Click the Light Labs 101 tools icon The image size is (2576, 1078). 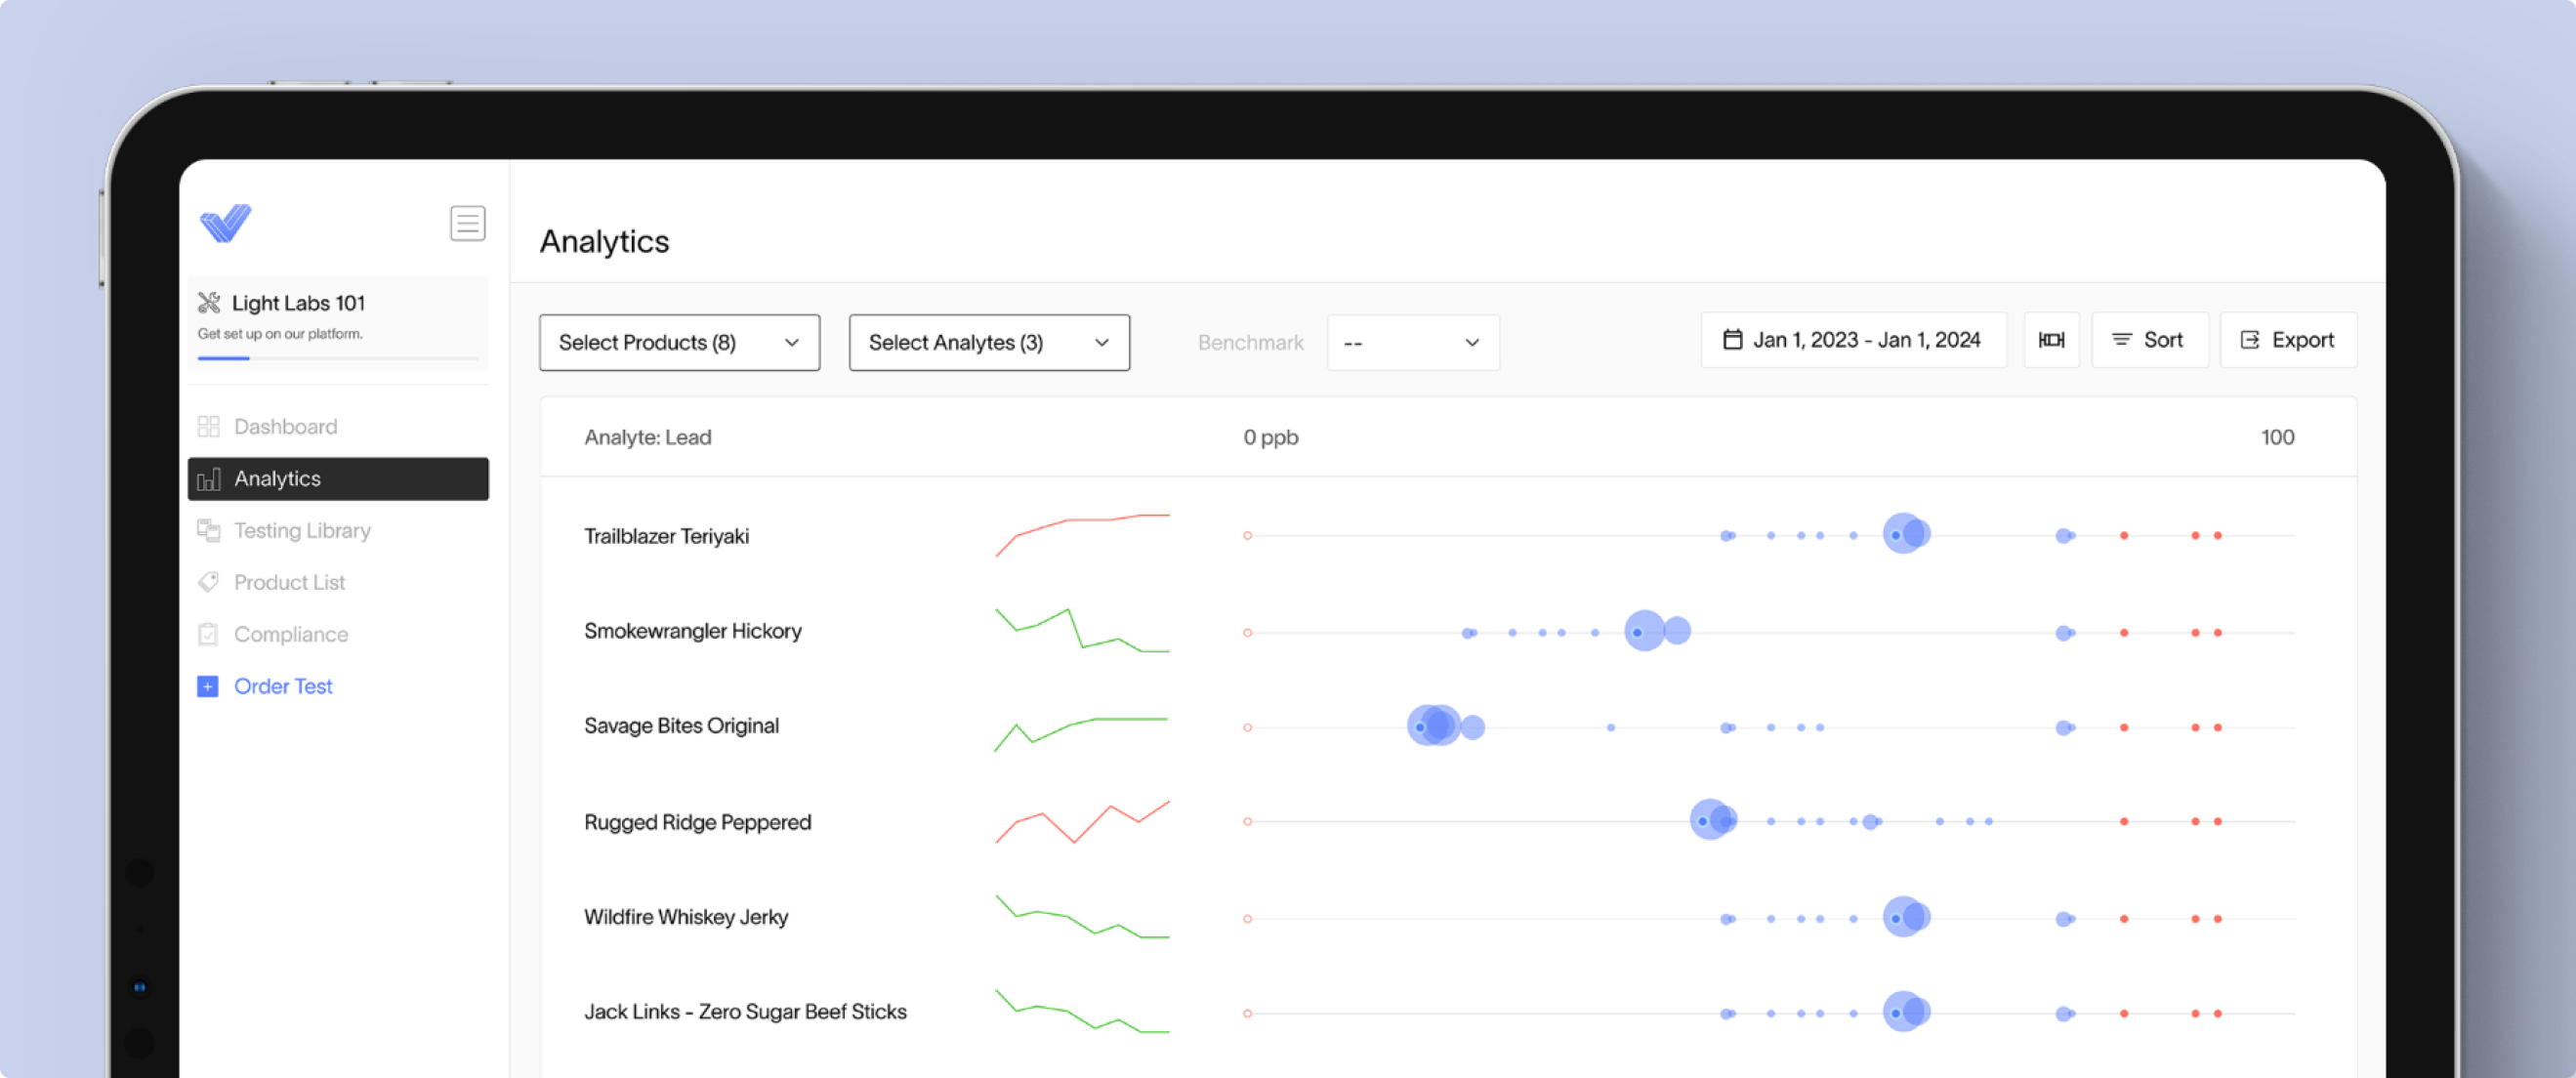click(x=209, y=303)
